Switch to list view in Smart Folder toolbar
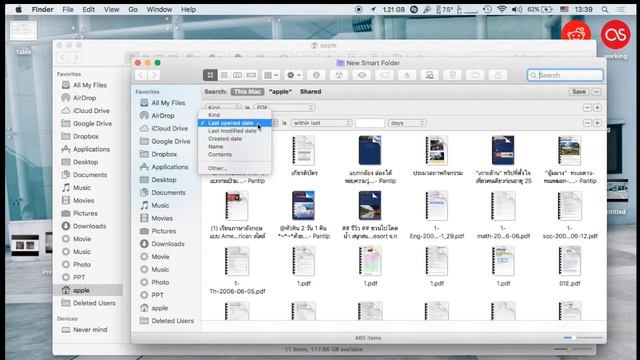 click(x=224, y=75)
